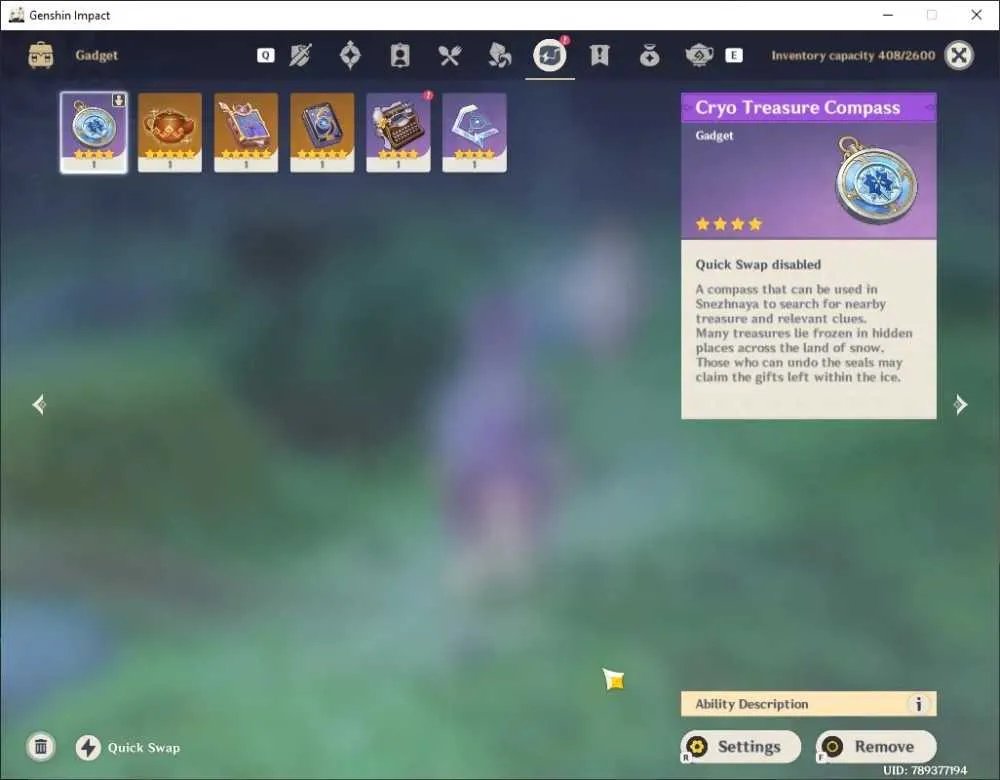
Task: Click the backpack icon beside Gadget
Action: coord(41,55)
